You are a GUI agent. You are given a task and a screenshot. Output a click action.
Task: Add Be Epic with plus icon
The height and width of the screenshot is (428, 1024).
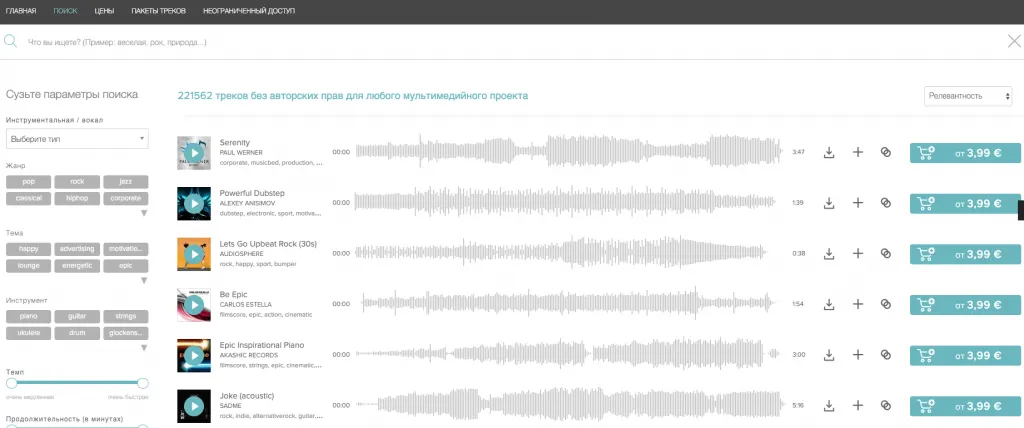[858, 305]
